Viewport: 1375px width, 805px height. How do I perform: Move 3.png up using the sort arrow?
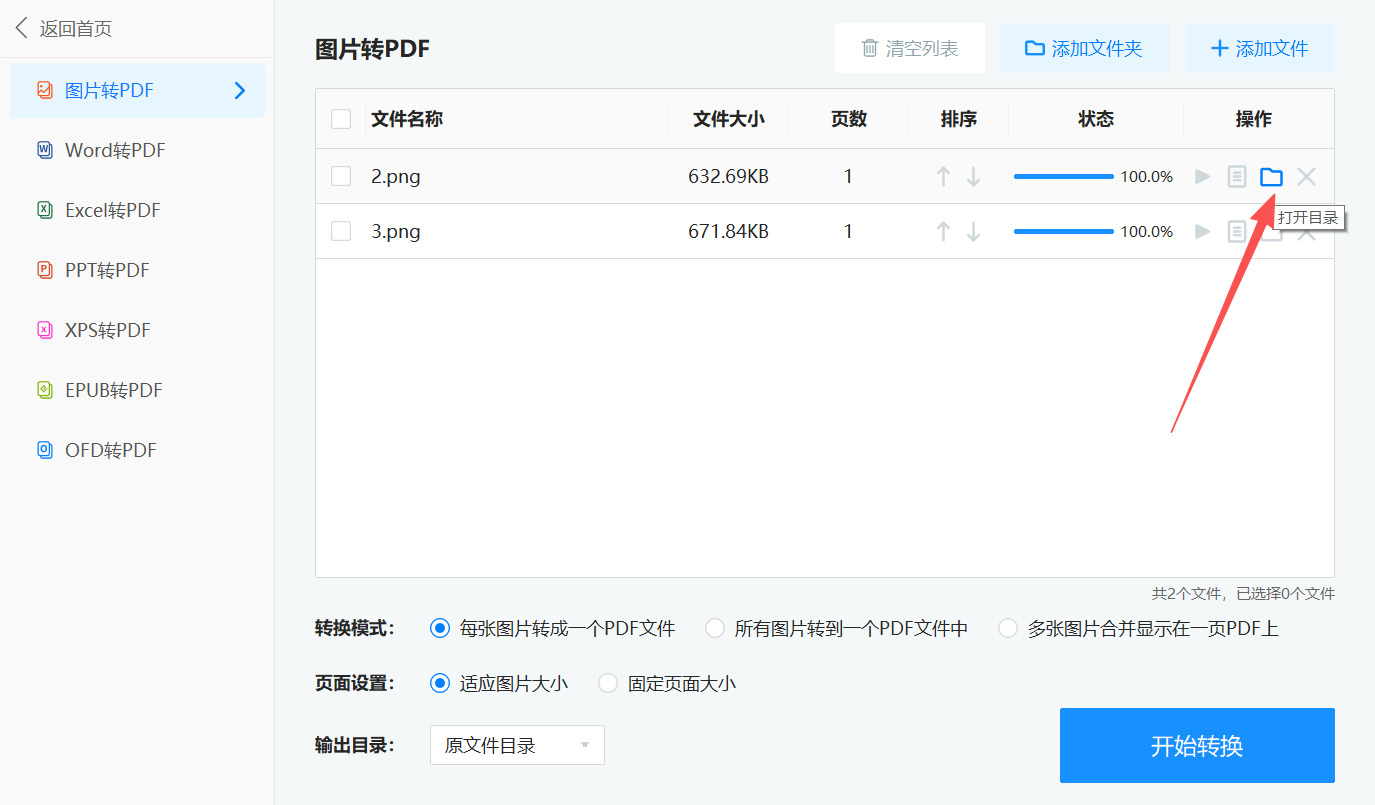943,231
